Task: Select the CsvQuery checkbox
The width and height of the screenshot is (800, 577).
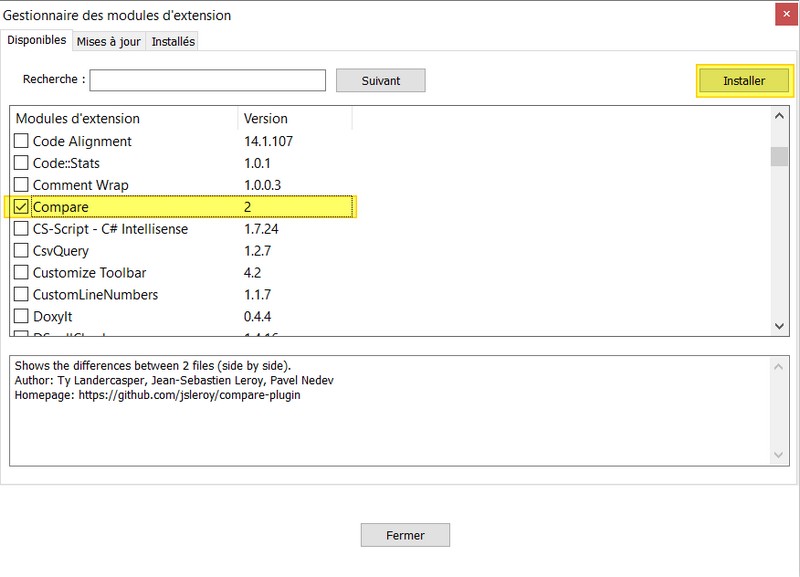Action: (21, 251)
